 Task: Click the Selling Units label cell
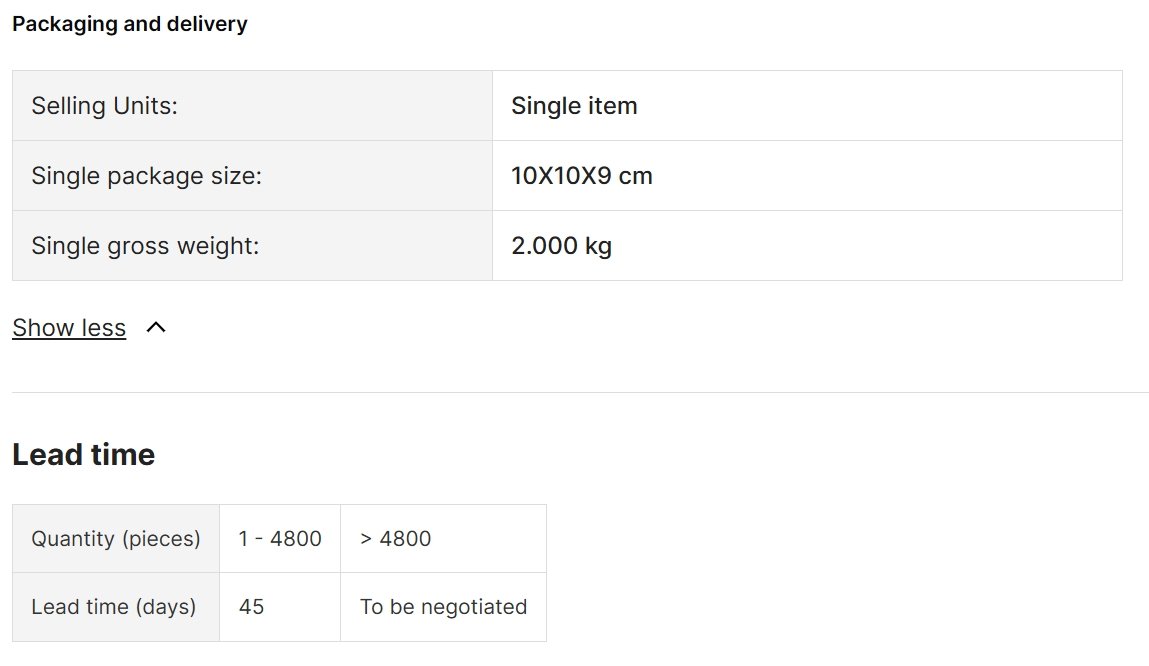point(252,106)
